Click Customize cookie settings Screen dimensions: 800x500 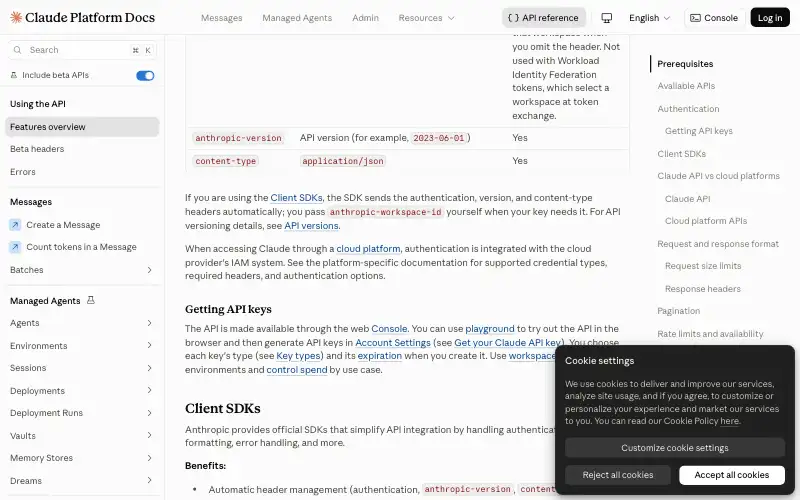click(x=674, y=448)
